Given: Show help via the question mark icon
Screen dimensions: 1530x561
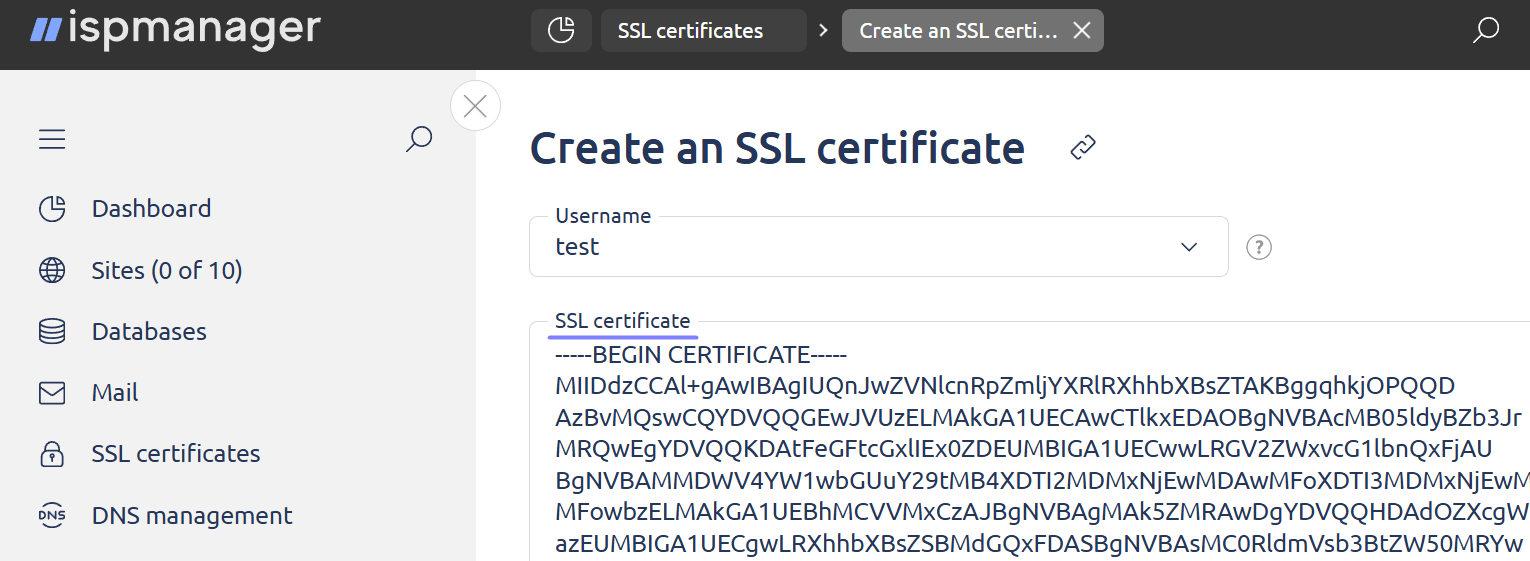Looking at the screenshot, I should [x=1259, y=247].
